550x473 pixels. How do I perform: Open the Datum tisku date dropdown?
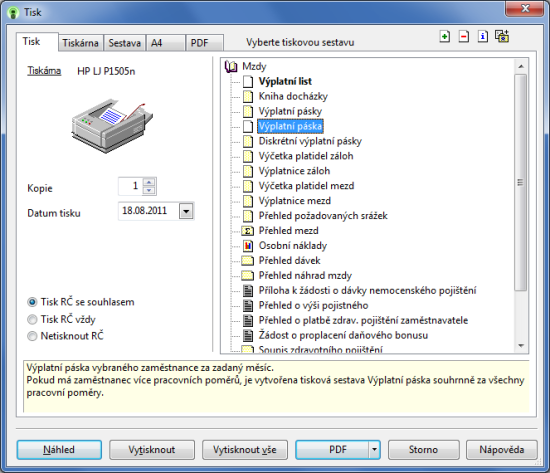click(x=186, y=211)
